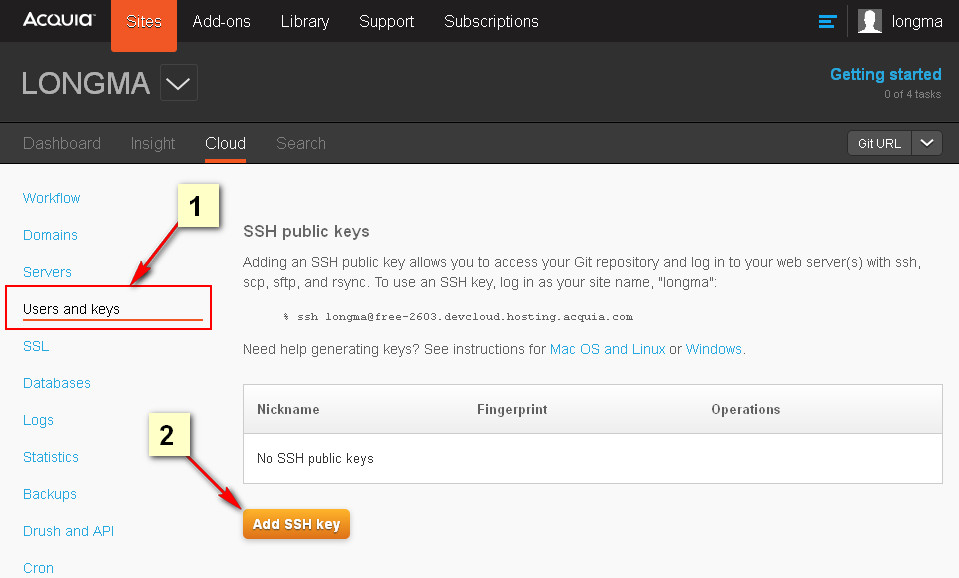Open Workflow in the sidebar
This screenshot has width=959, height=578.
51,198
